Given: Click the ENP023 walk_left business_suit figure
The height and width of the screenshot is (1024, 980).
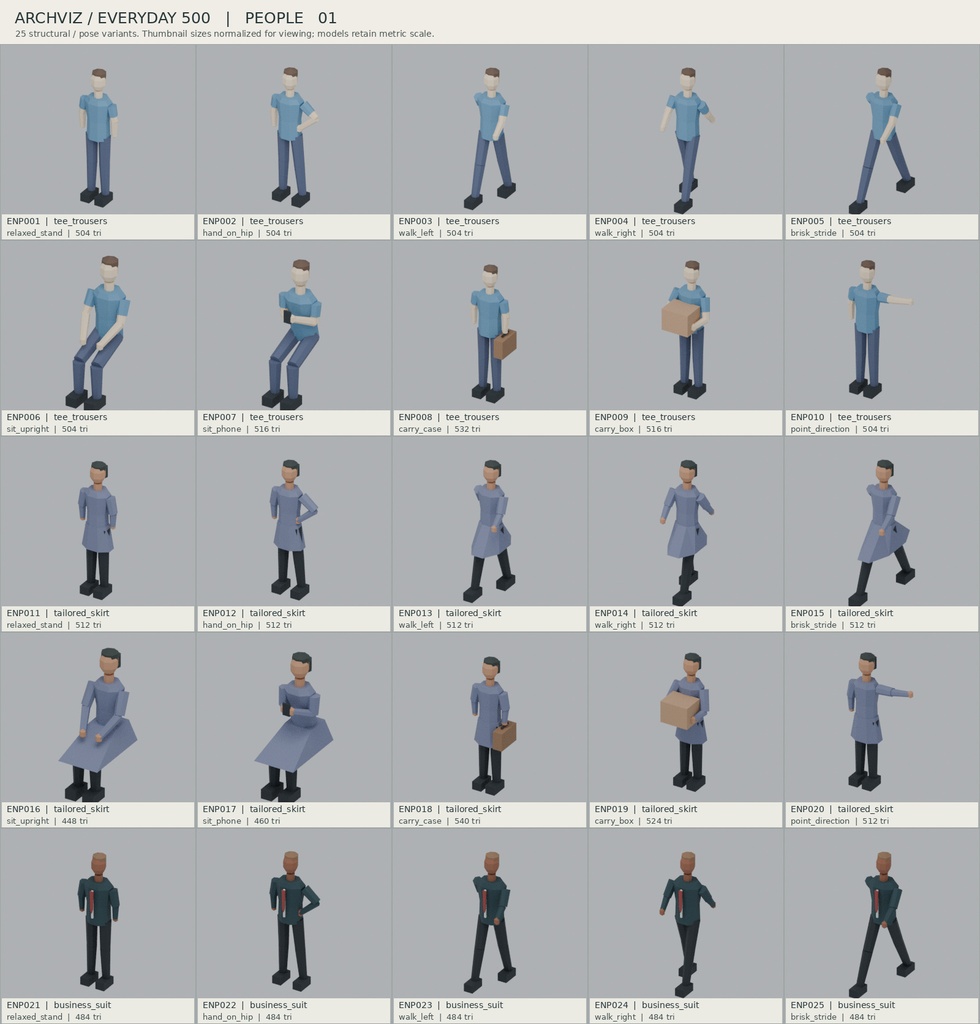Looking at the screenshot, I should click(490, 922).
